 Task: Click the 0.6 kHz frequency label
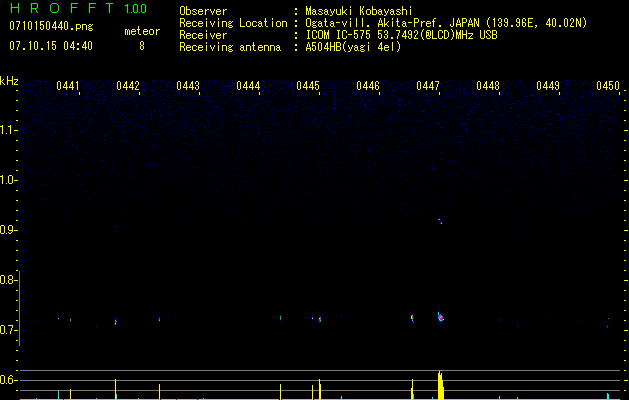click(8, 380)
